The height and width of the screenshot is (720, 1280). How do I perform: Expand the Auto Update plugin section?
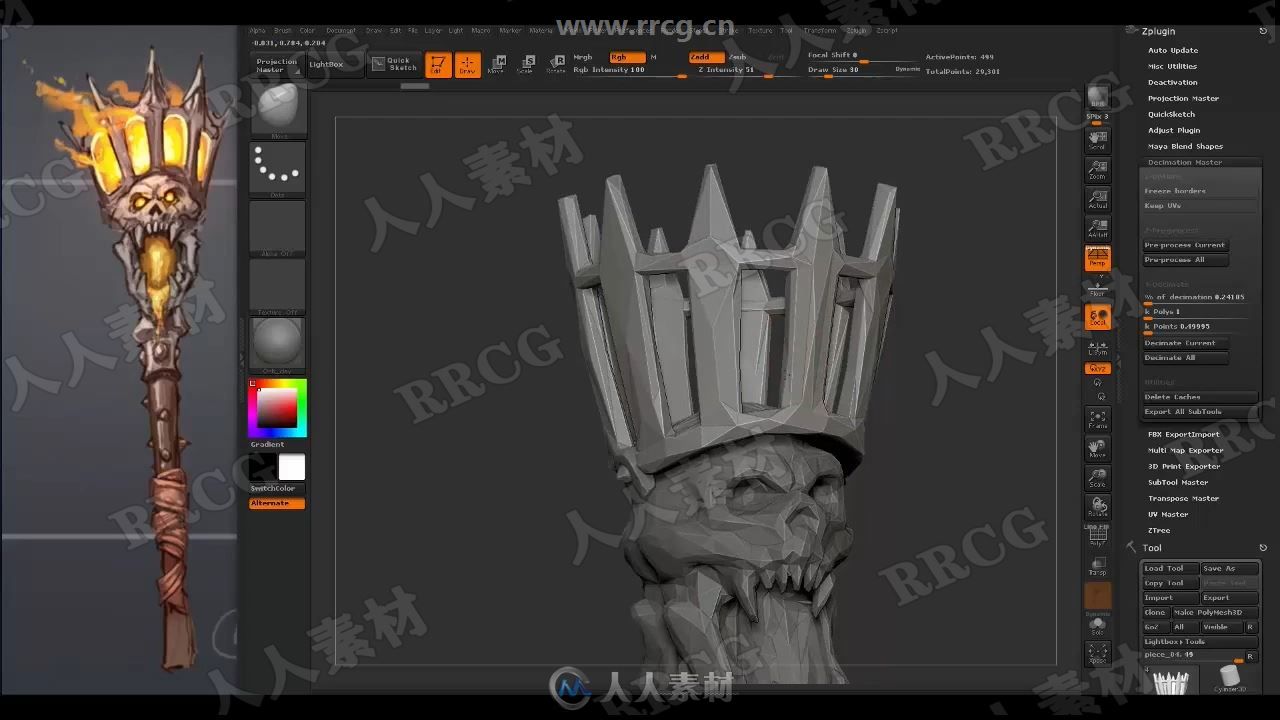pos(1173,50)
